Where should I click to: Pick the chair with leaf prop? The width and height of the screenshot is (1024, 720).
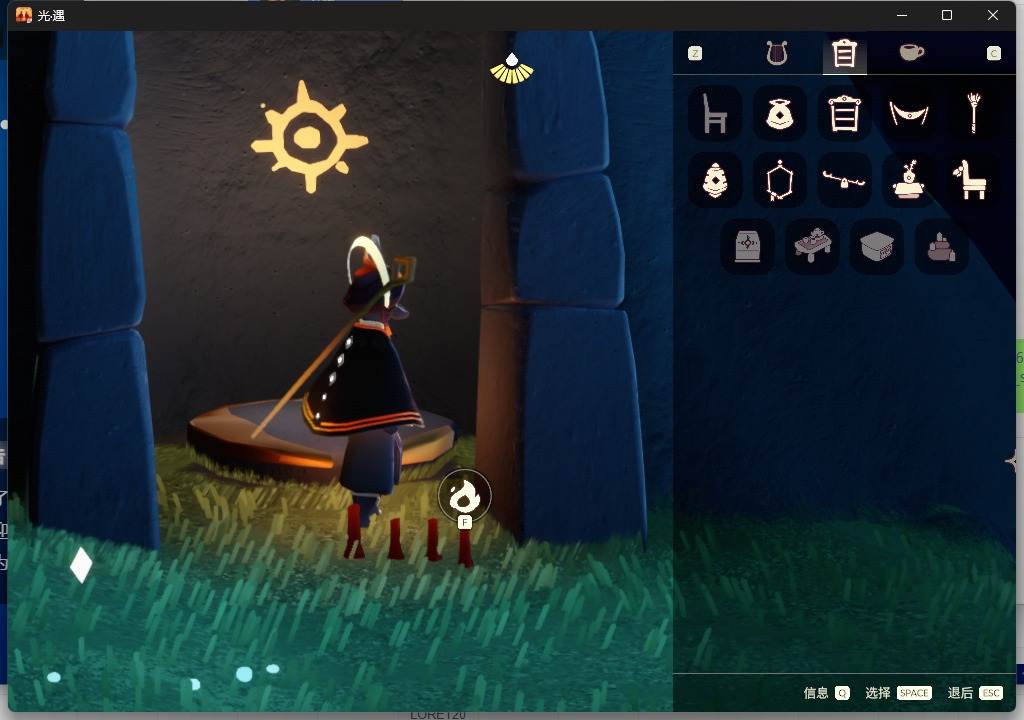click(973, 180)
